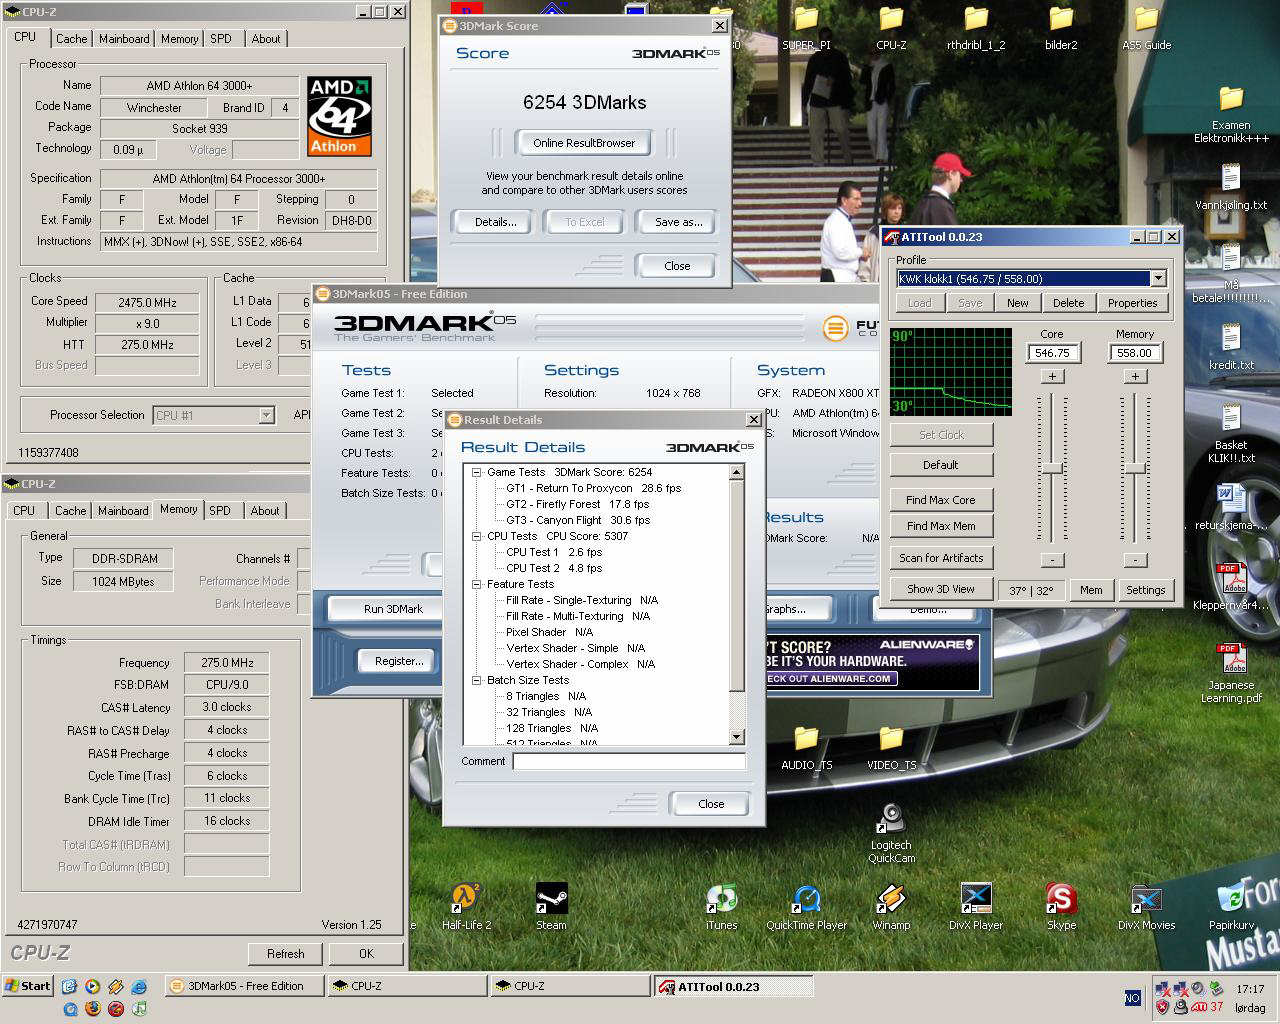
Task: Open the DivX Movies shortcut
Action: click(1146, 908)
